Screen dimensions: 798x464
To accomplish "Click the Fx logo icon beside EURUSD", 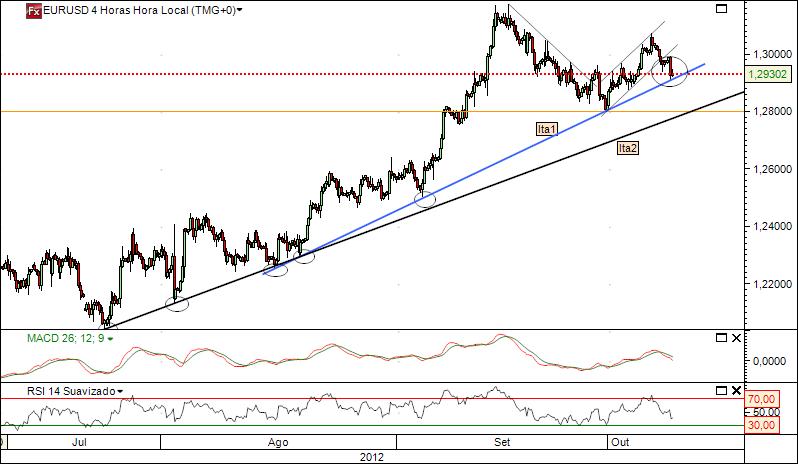I will point(34,11).
